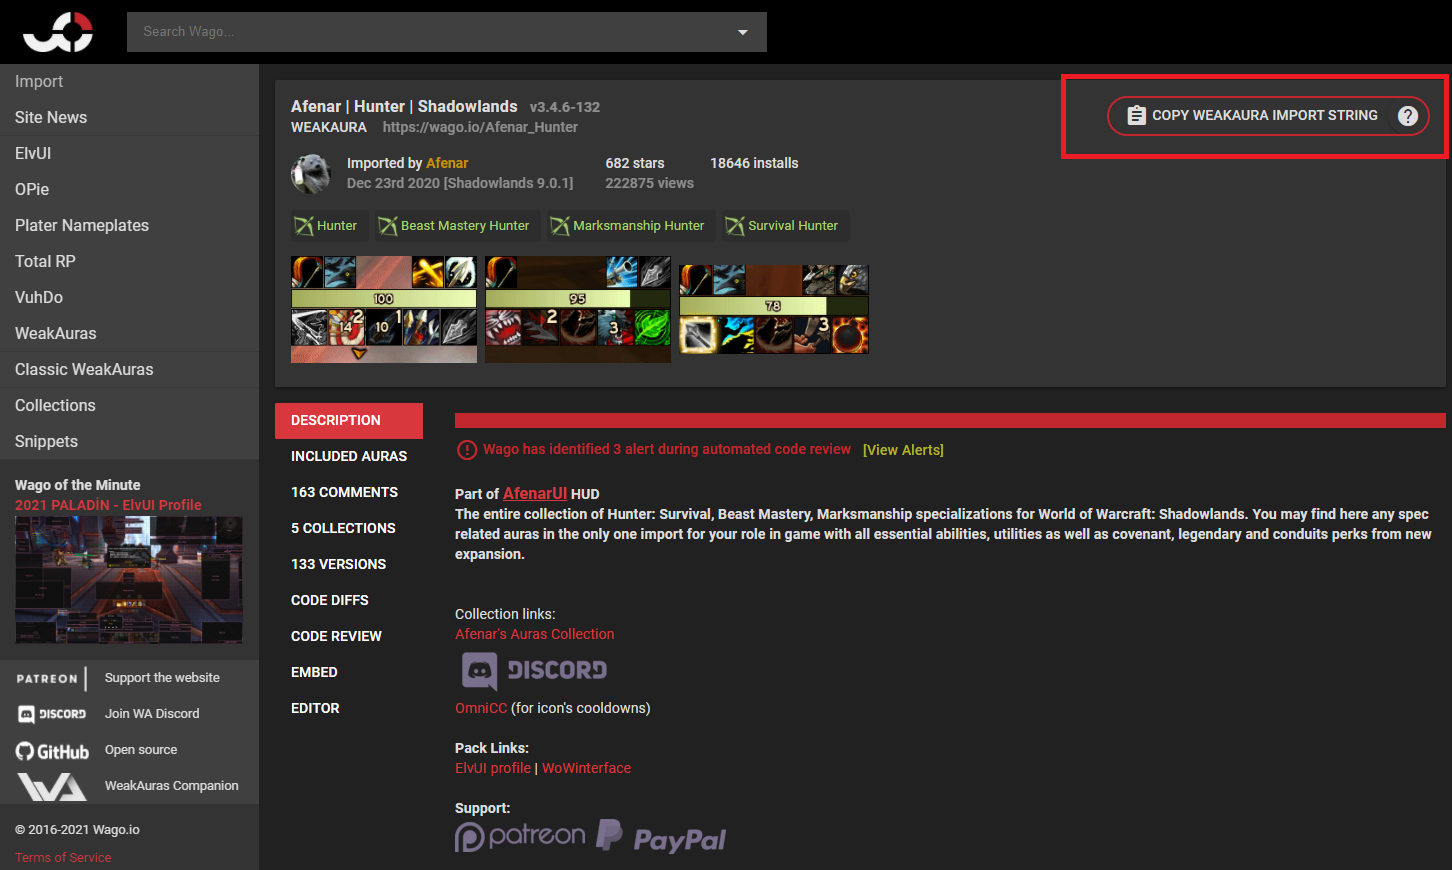Click the alert exclamation icon
The image size is (1452, 870).
[466, 450]
